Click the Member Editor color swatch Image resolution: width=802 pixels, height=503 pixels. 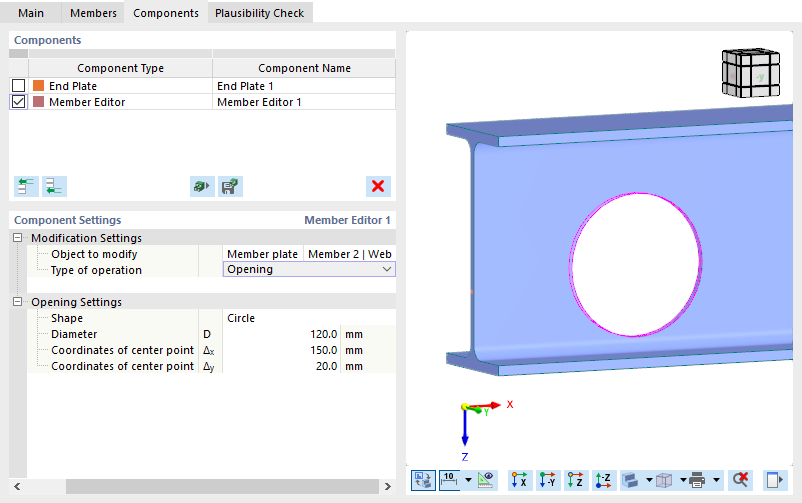tap(38, 102)
